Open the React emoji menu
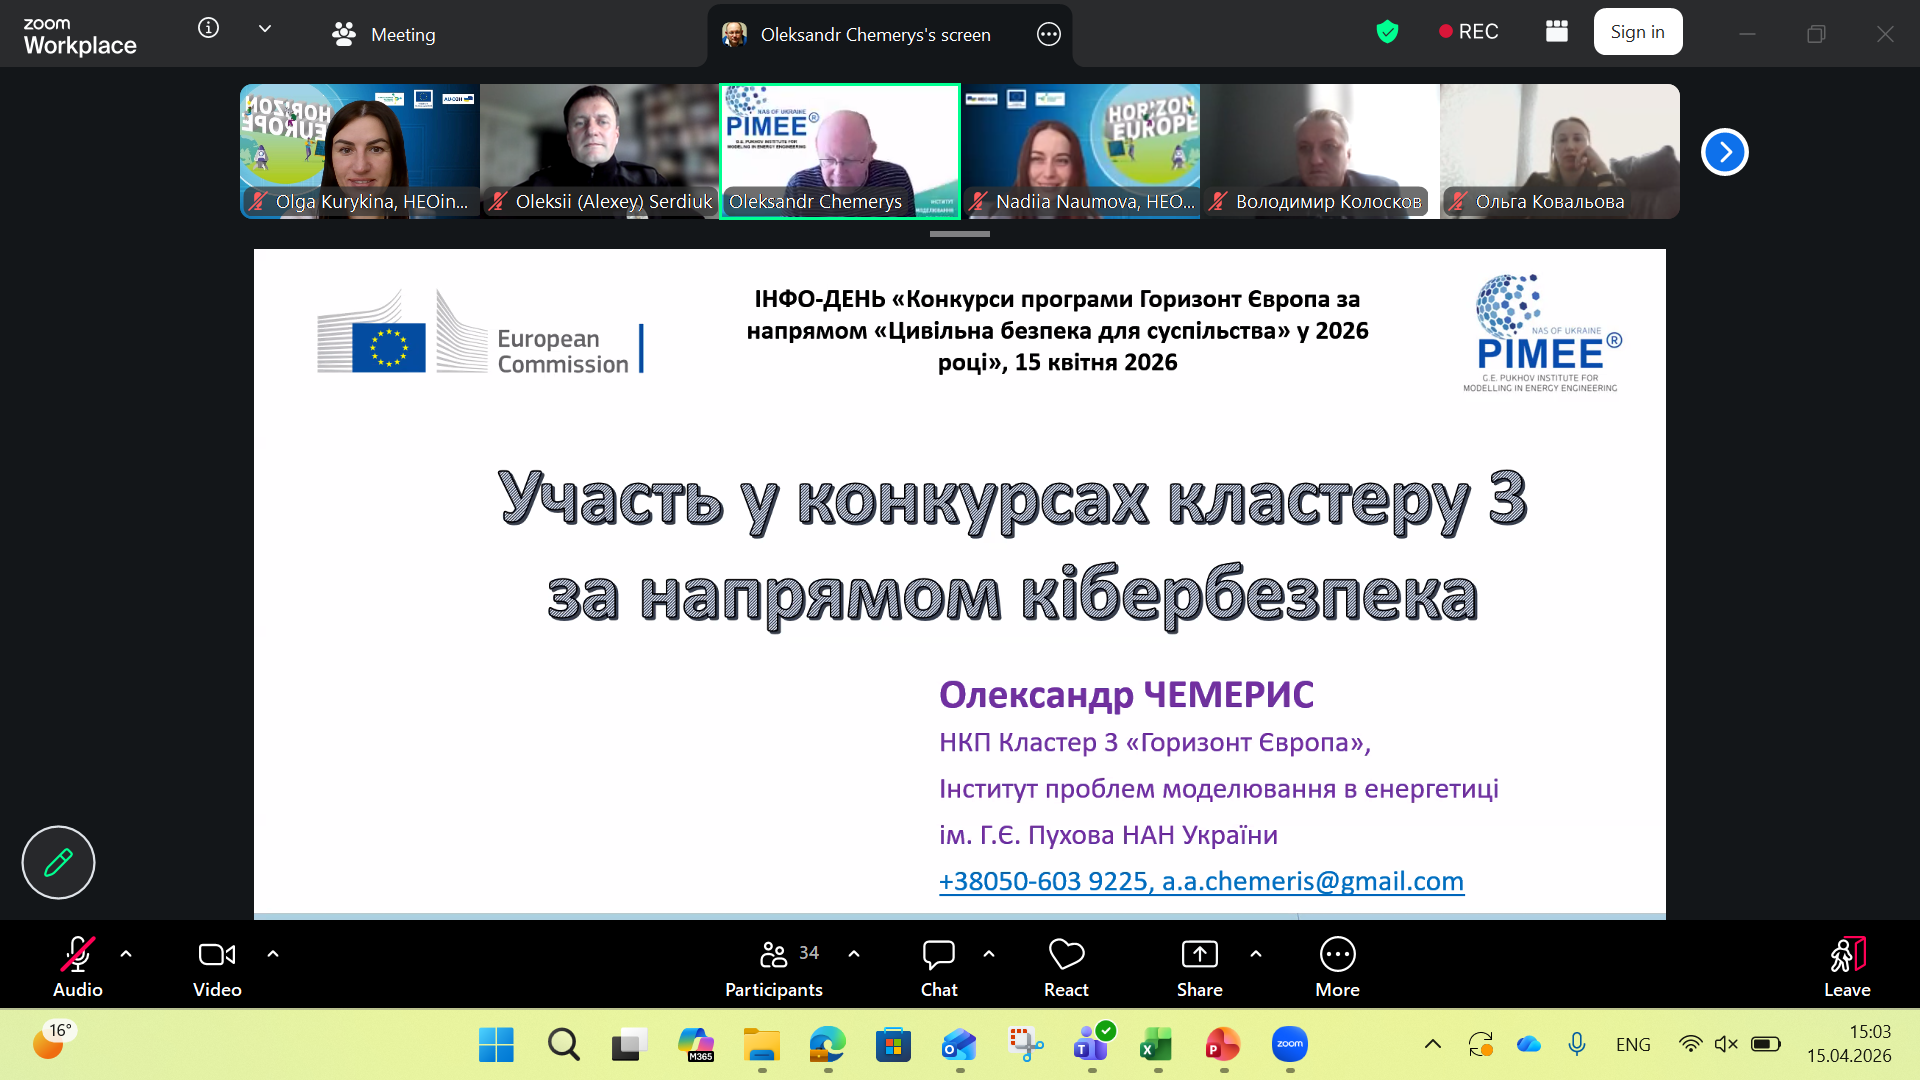1920x1080 pixels. point(1066,967)
